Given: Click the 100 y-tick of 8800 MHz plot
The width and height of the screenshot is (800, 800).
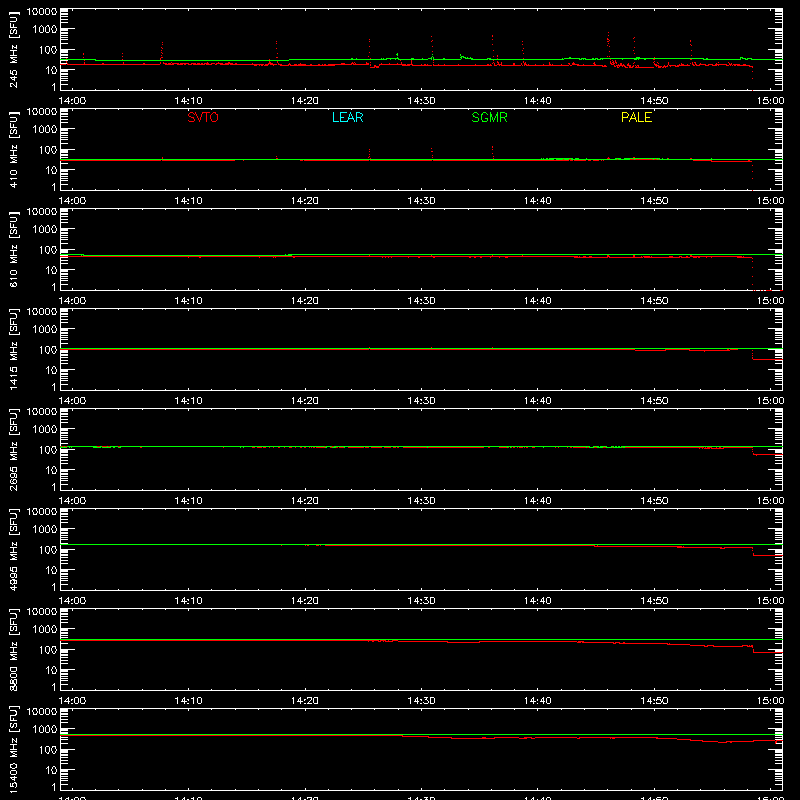Looking at the screenshot, I should [x=48, y=650].
